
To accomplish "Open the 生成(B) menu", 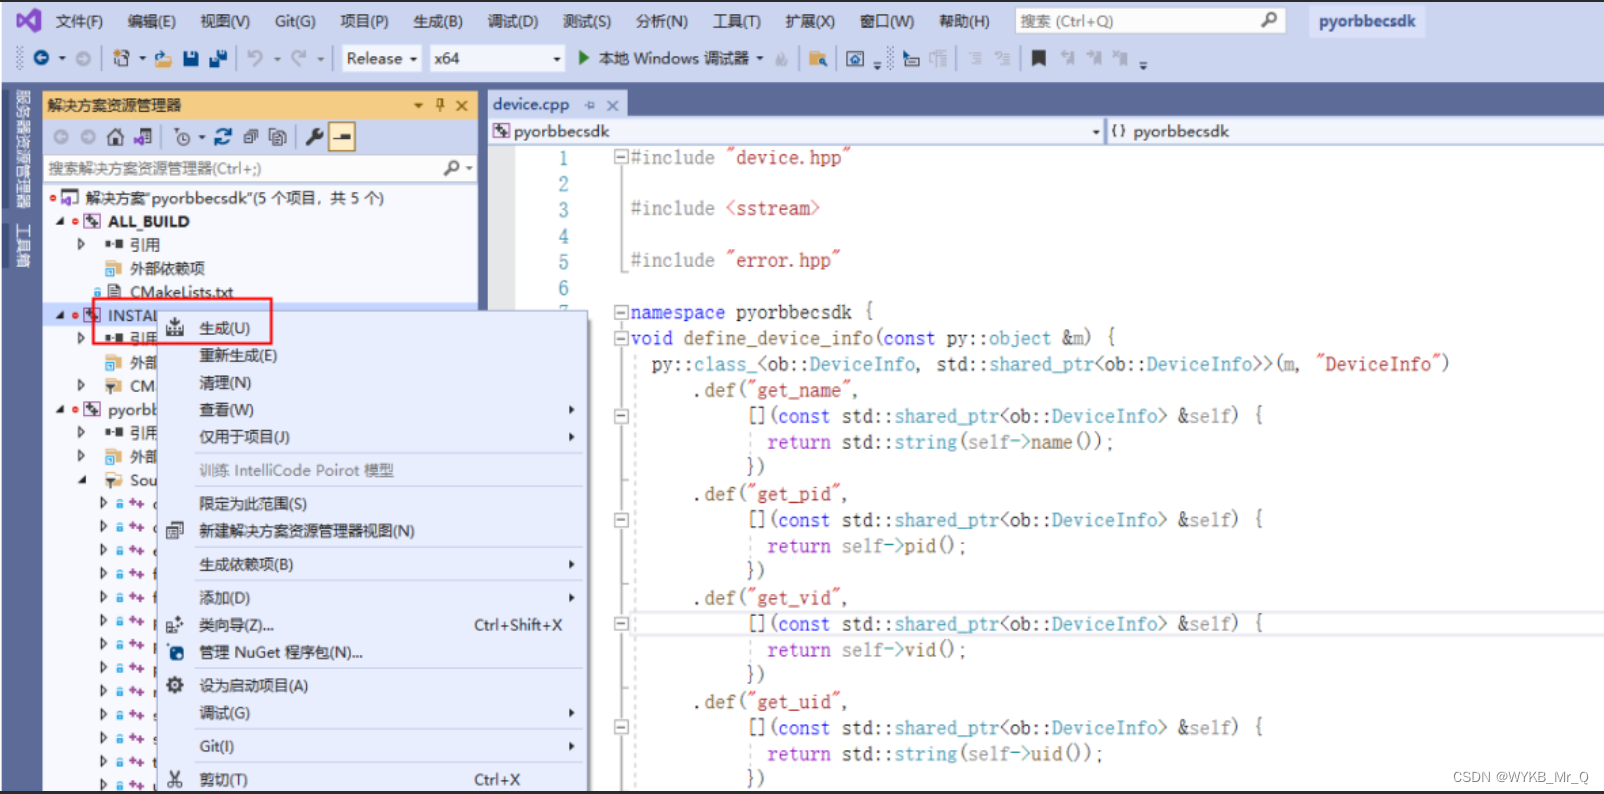I will pos(438,21).
